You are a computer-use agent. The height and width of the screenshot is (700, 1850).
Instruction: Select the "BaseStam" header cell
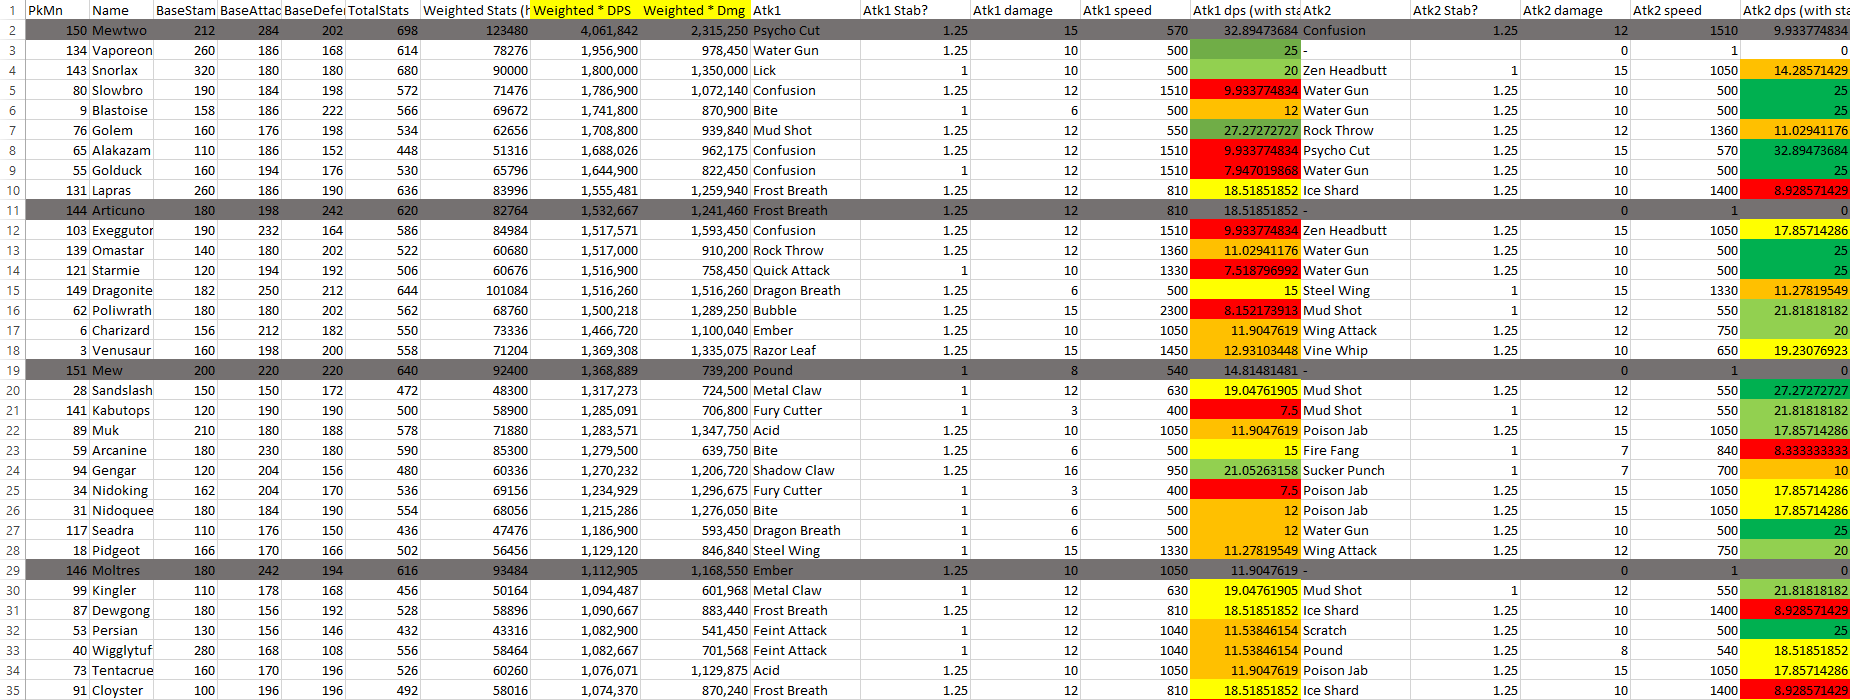click(x=185, y=10)
